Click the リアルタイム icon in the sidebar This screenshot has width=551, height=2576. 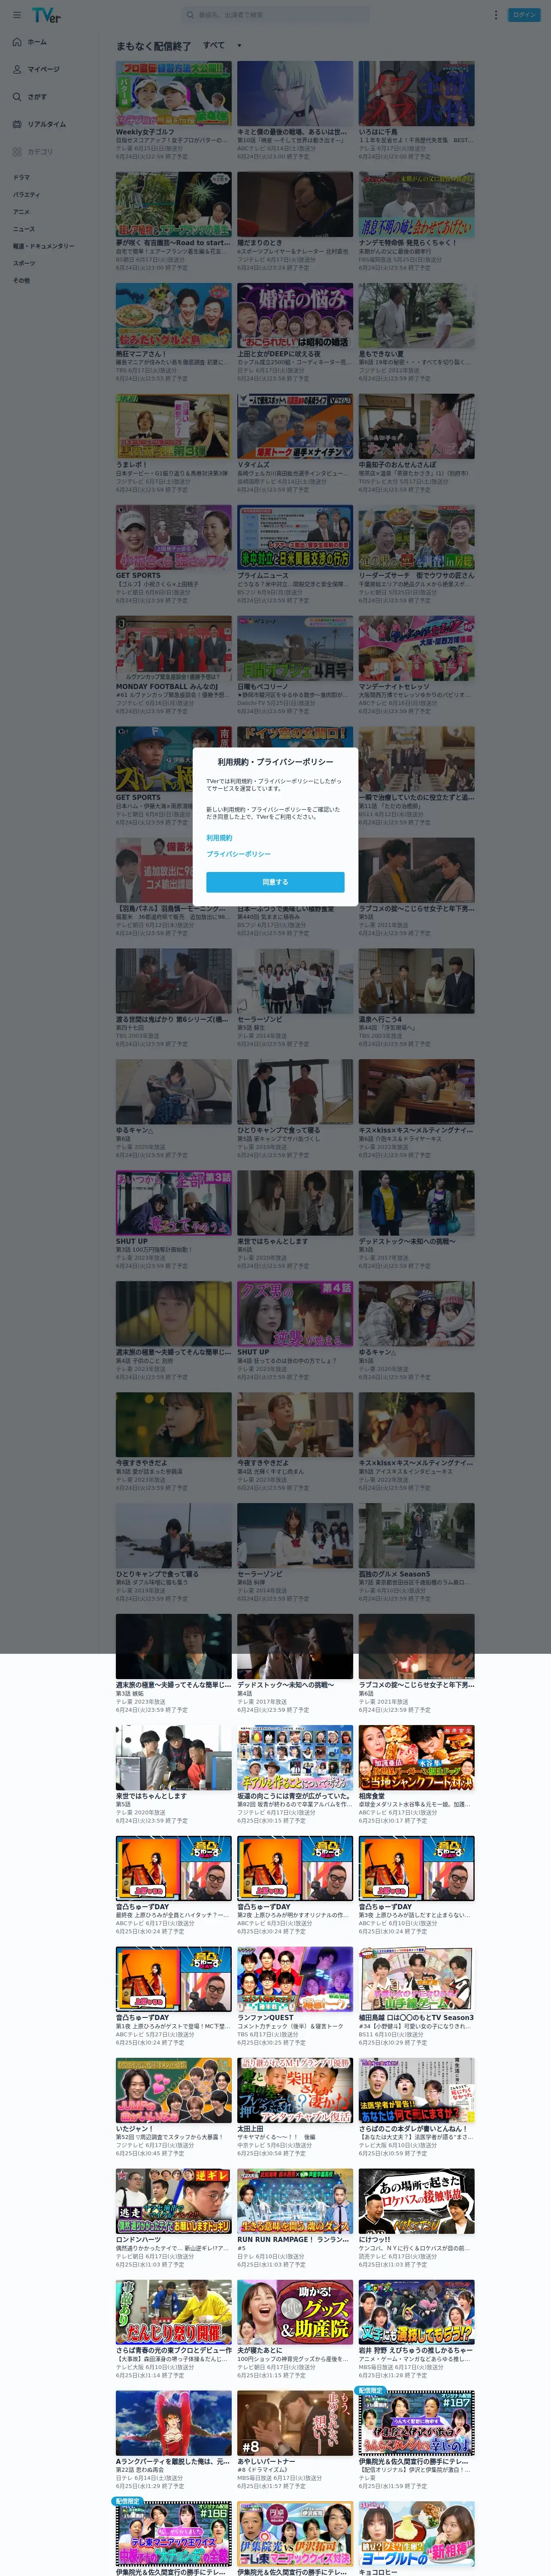17,124
